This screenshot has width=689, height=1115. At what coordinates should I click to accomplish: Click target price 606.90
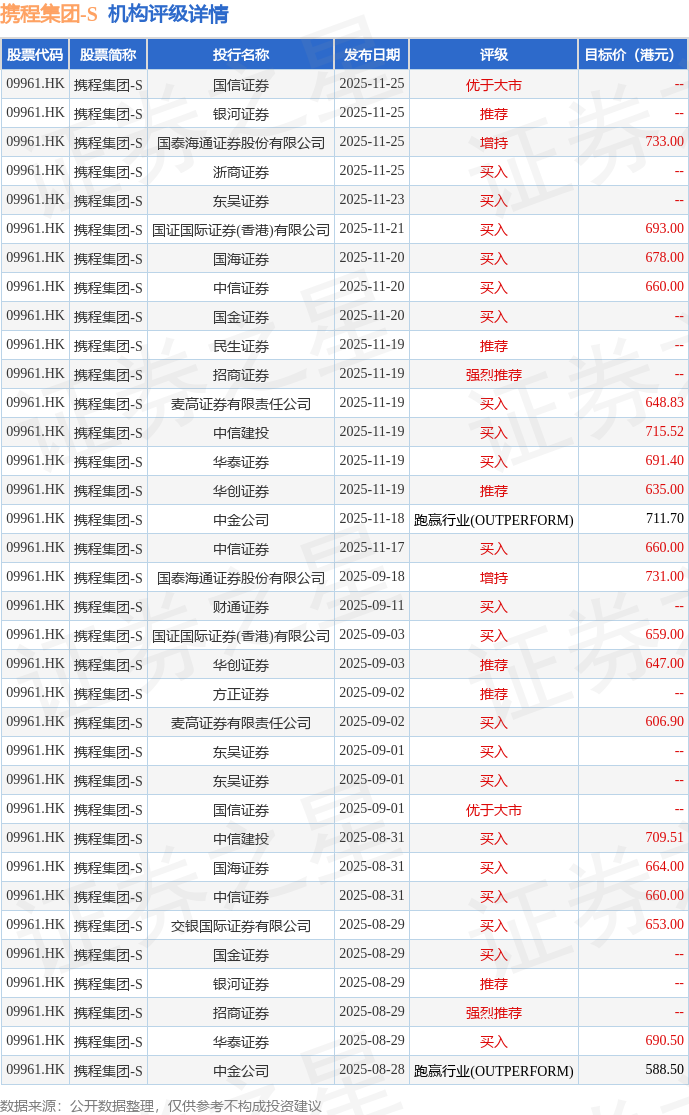coord(664,722)
